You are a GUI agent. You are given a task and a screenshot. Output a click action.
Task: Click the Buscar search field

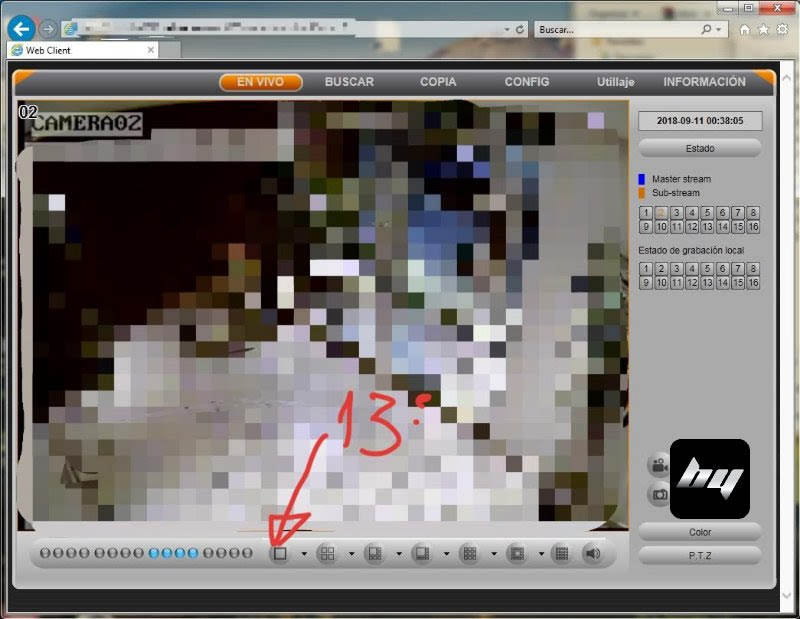point(620,30)
